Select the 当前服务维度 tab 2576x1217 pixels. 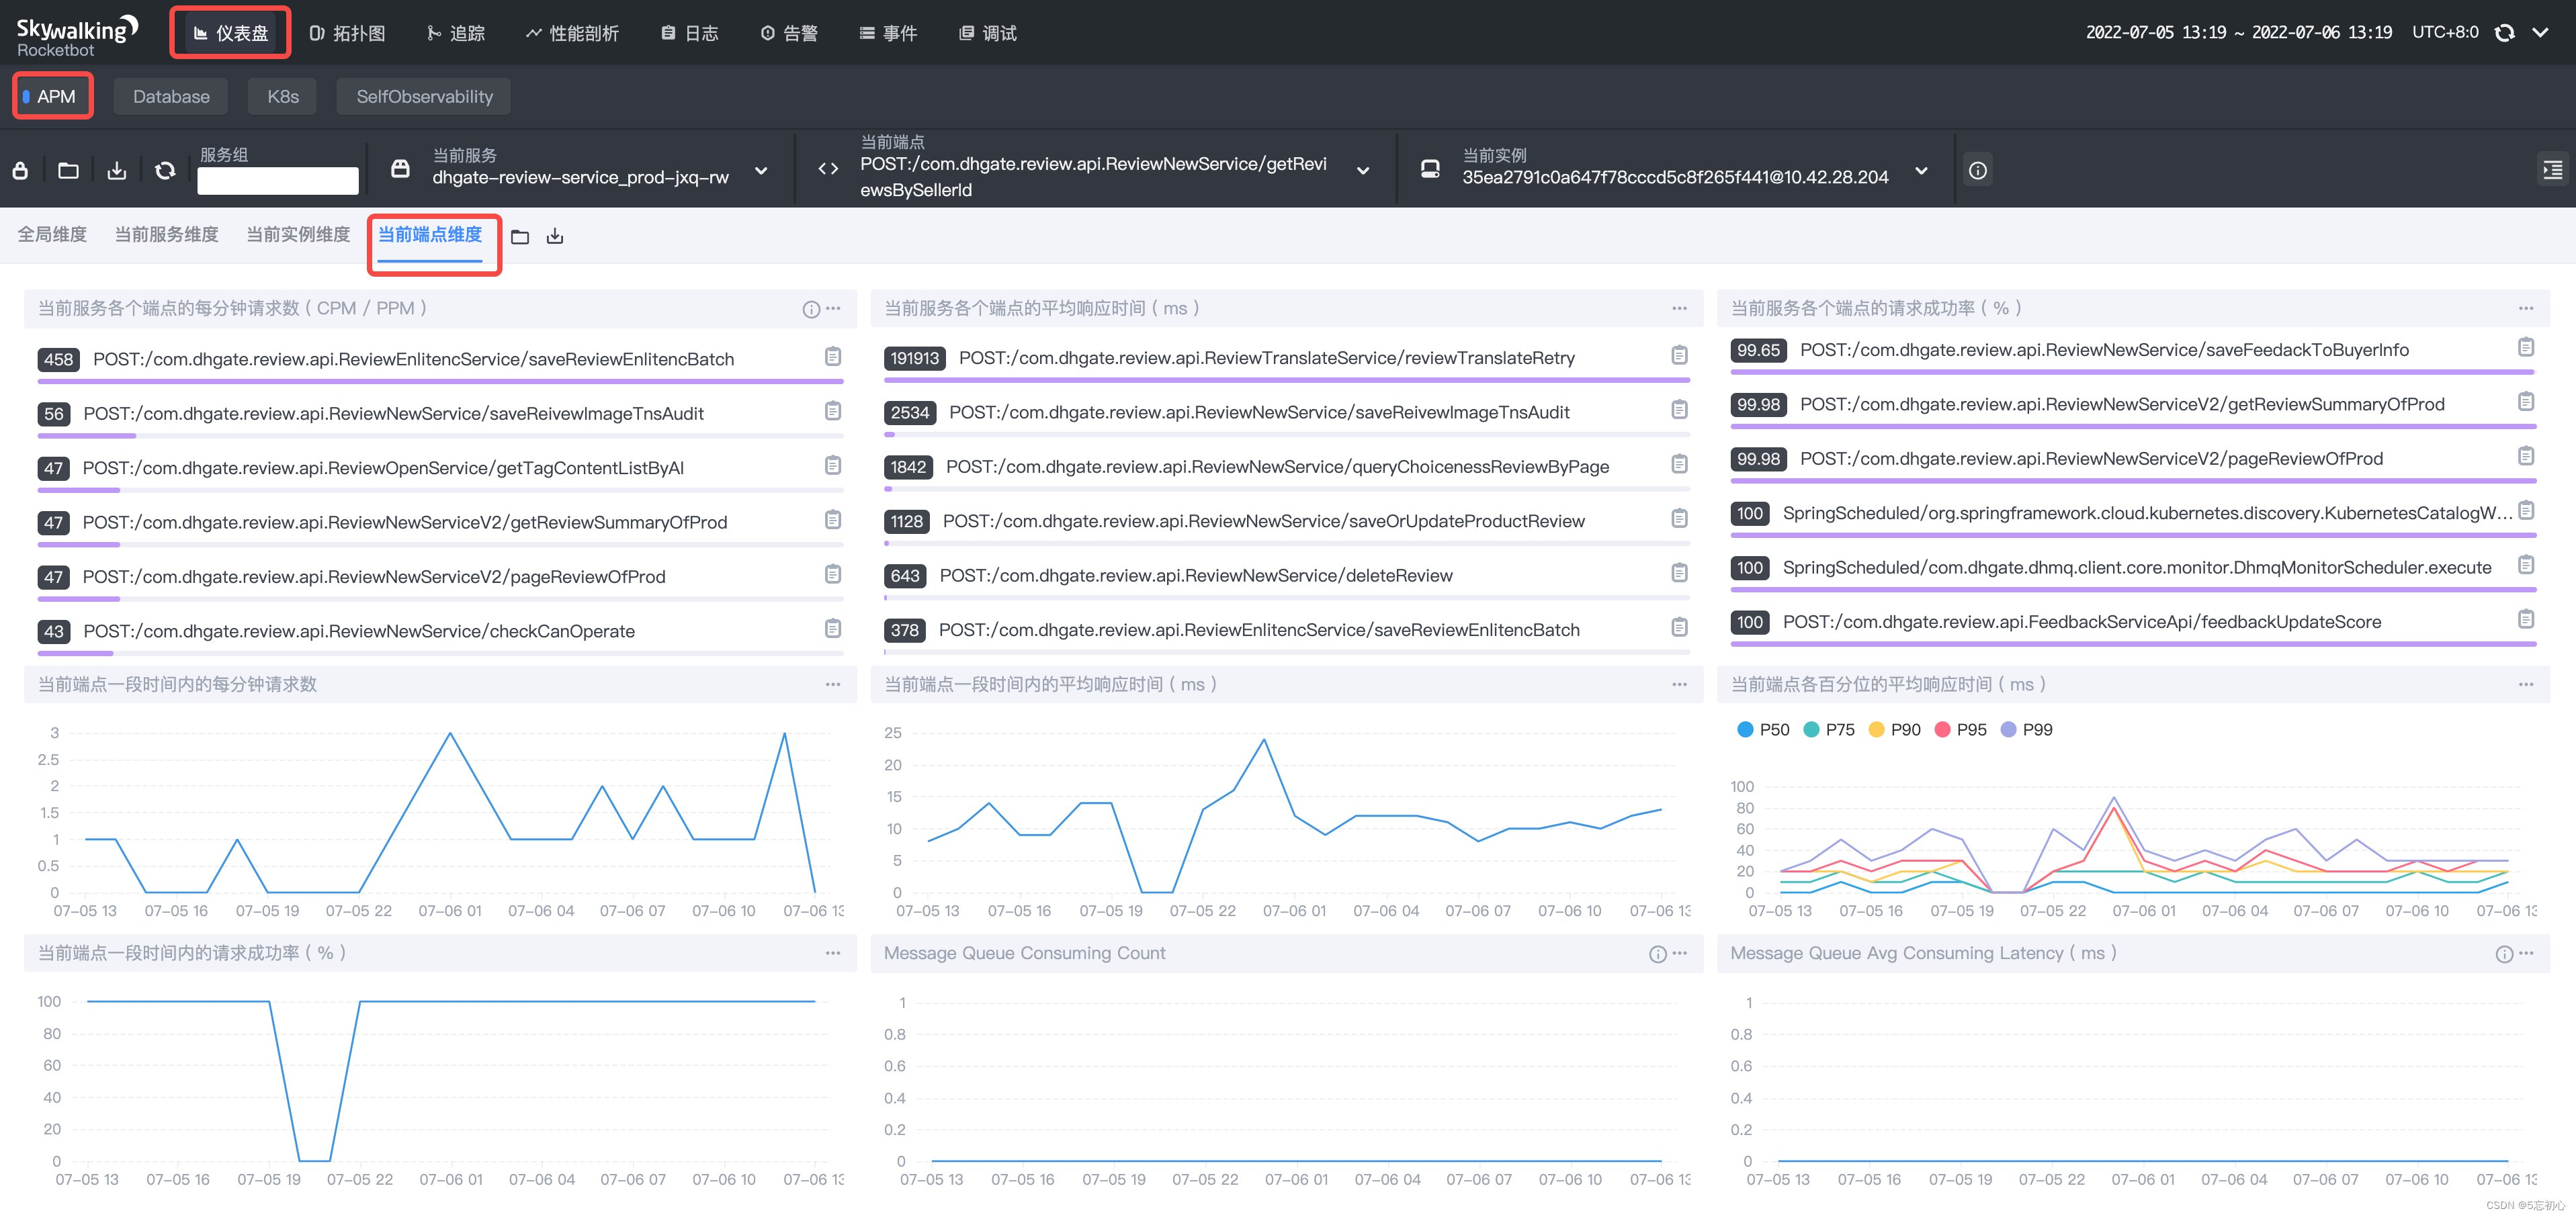[x=166, y=235]
